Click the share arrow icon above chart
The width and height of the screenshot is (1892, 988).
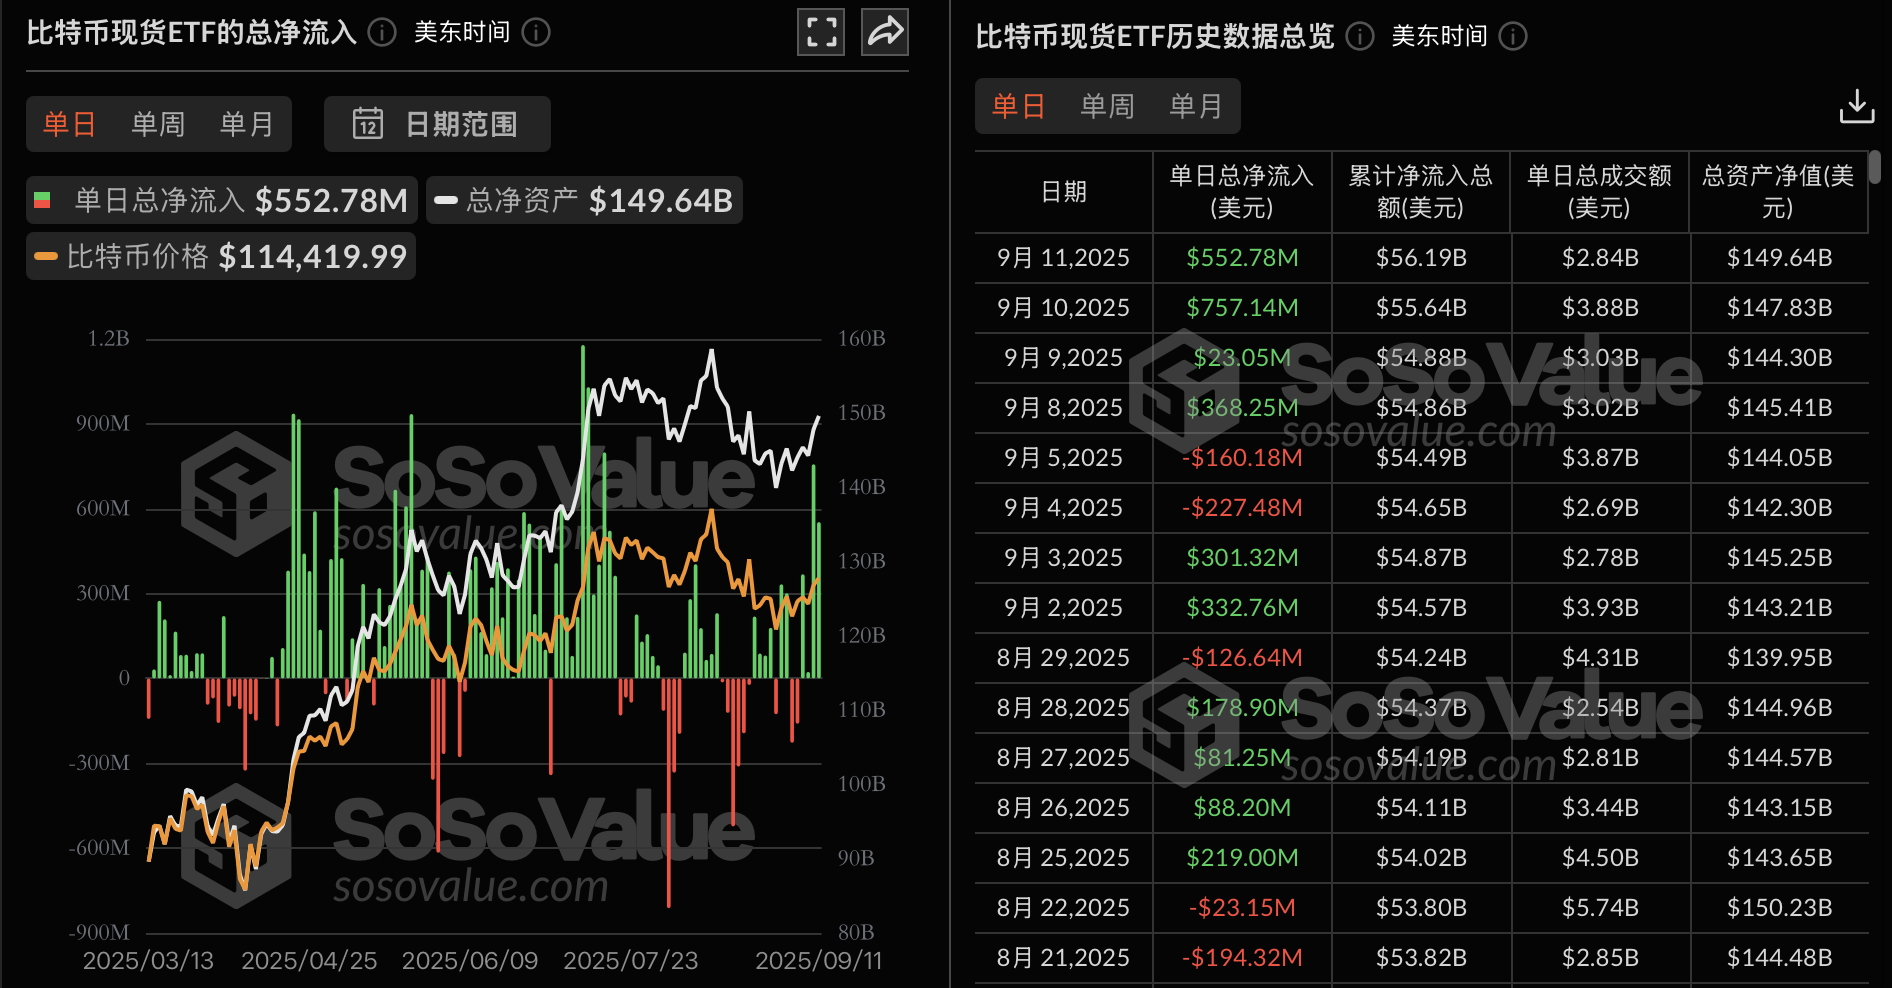pos(885,32)
